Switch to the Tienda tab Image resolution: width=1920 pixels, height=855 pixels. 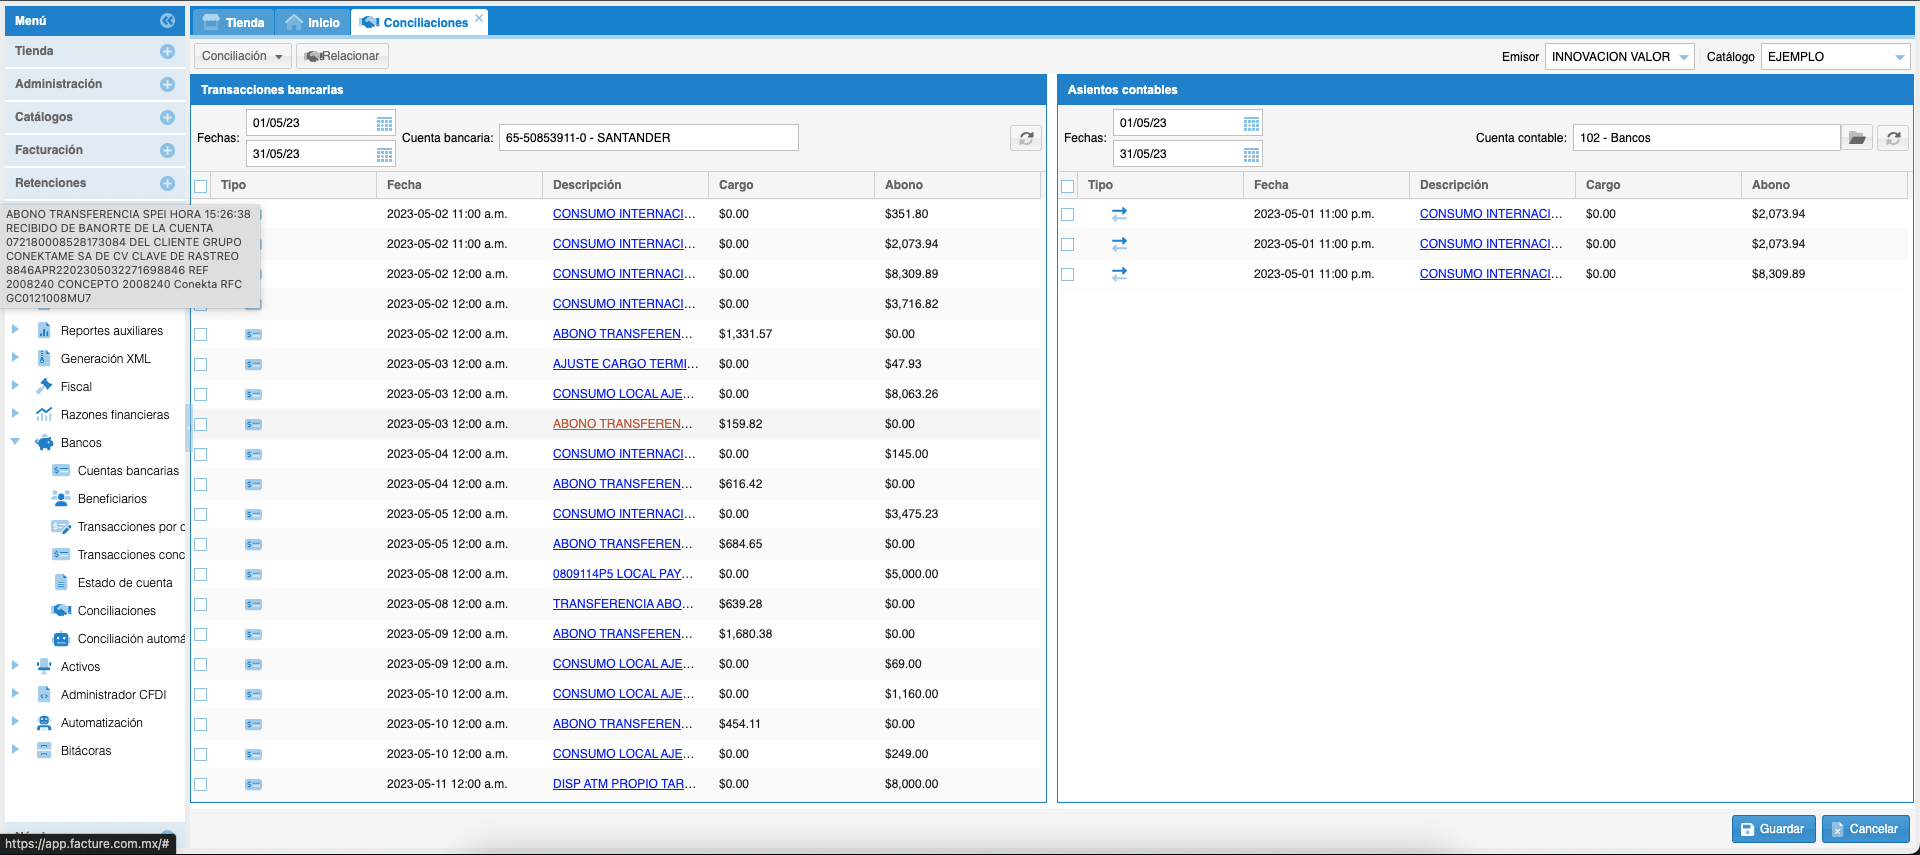[234, 22]
